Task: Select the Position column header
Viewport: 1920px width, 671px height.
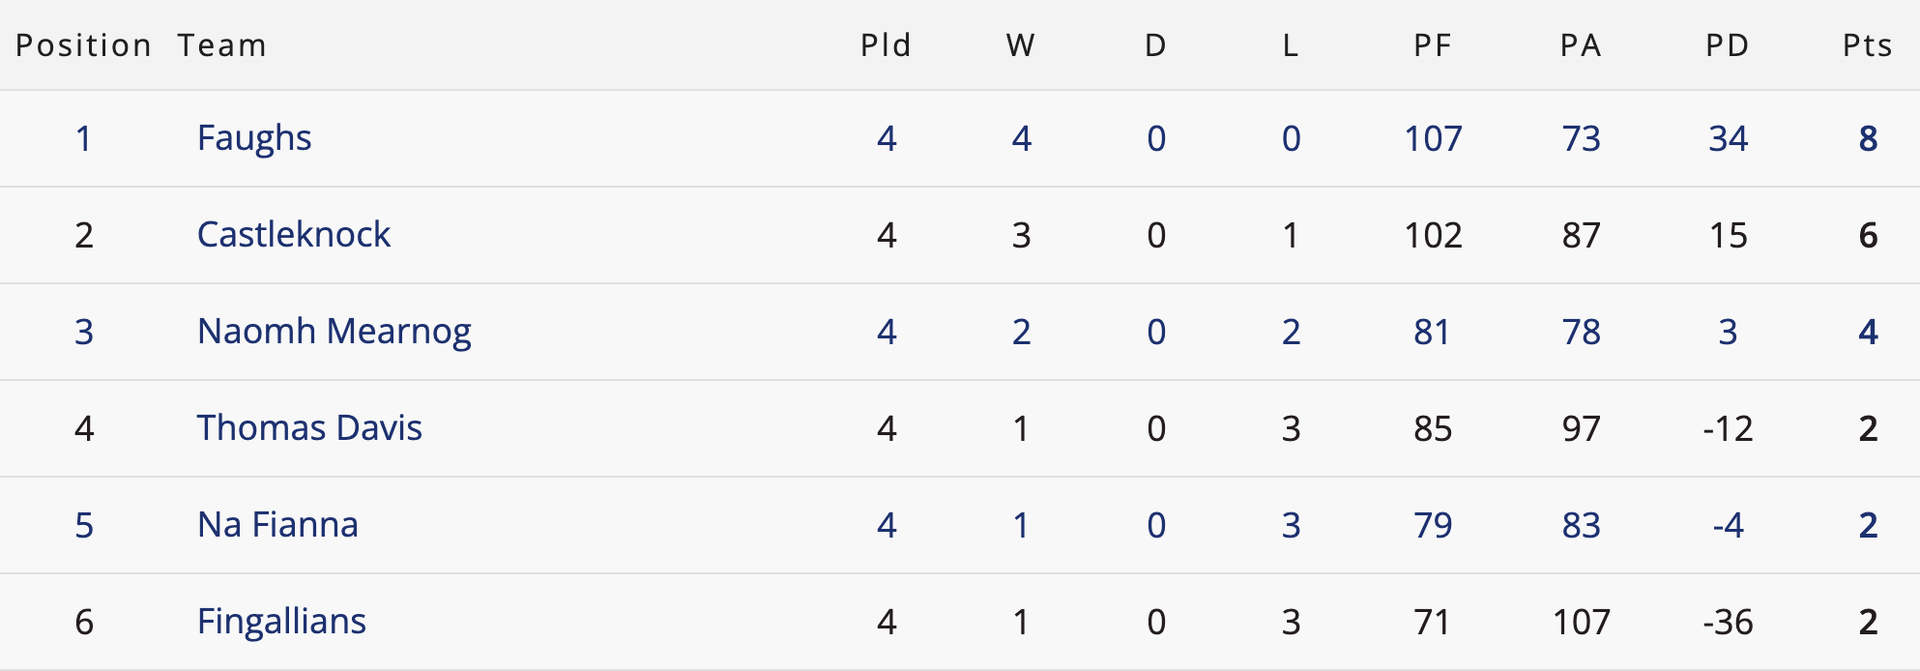Action: coord(83,45)
